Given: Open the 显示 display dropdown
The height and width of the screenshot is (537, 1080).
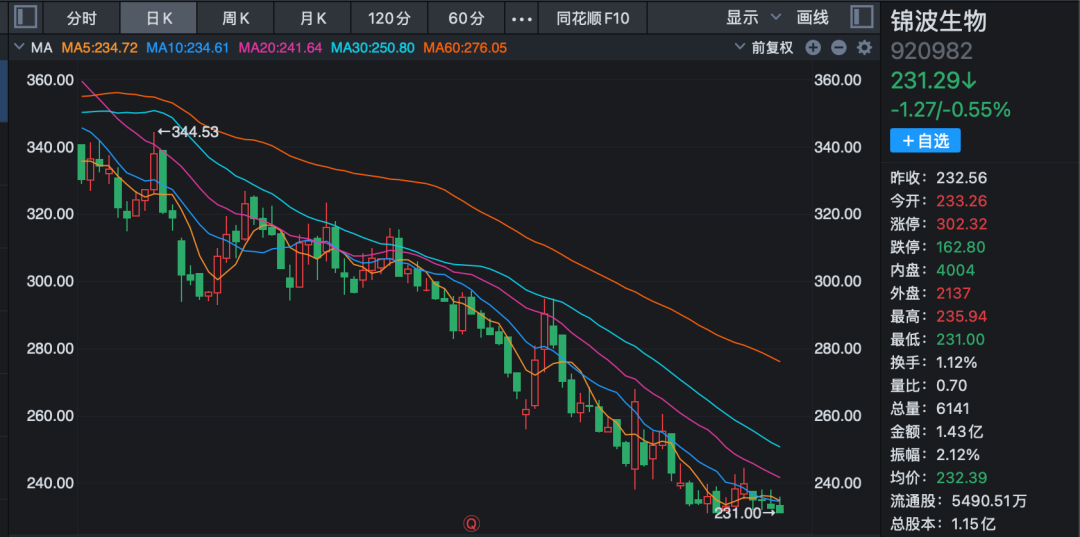Looking at the screenshot, I should 748,18.
